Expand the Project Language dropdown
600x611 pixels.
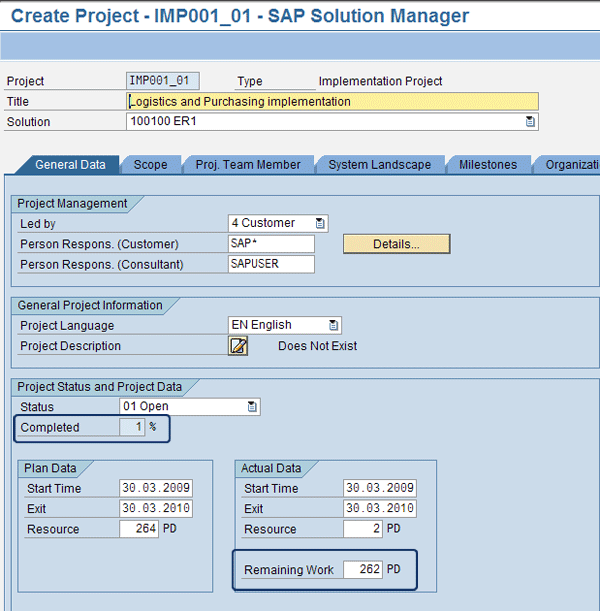[x=334, y=325]
